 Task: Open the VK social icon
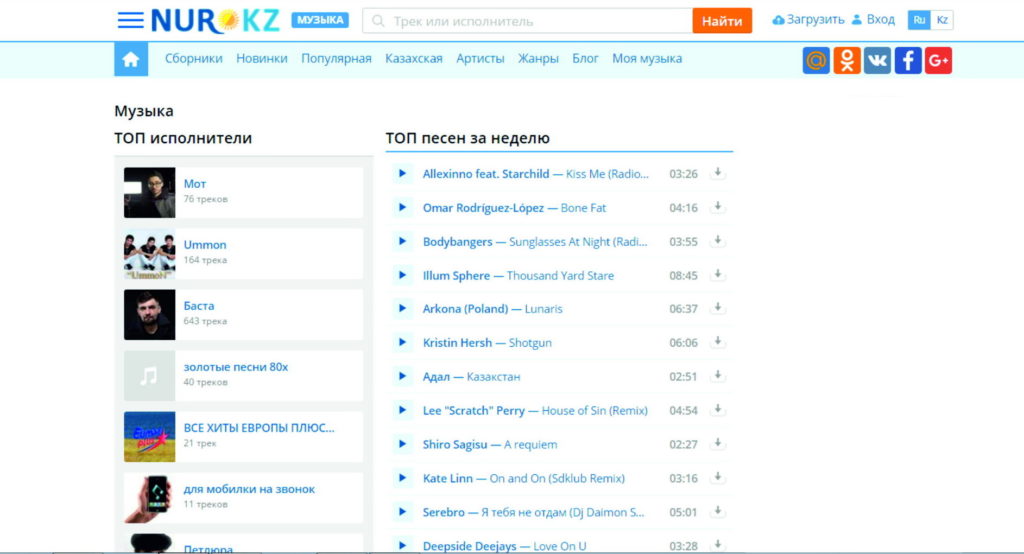coord(877,60)
